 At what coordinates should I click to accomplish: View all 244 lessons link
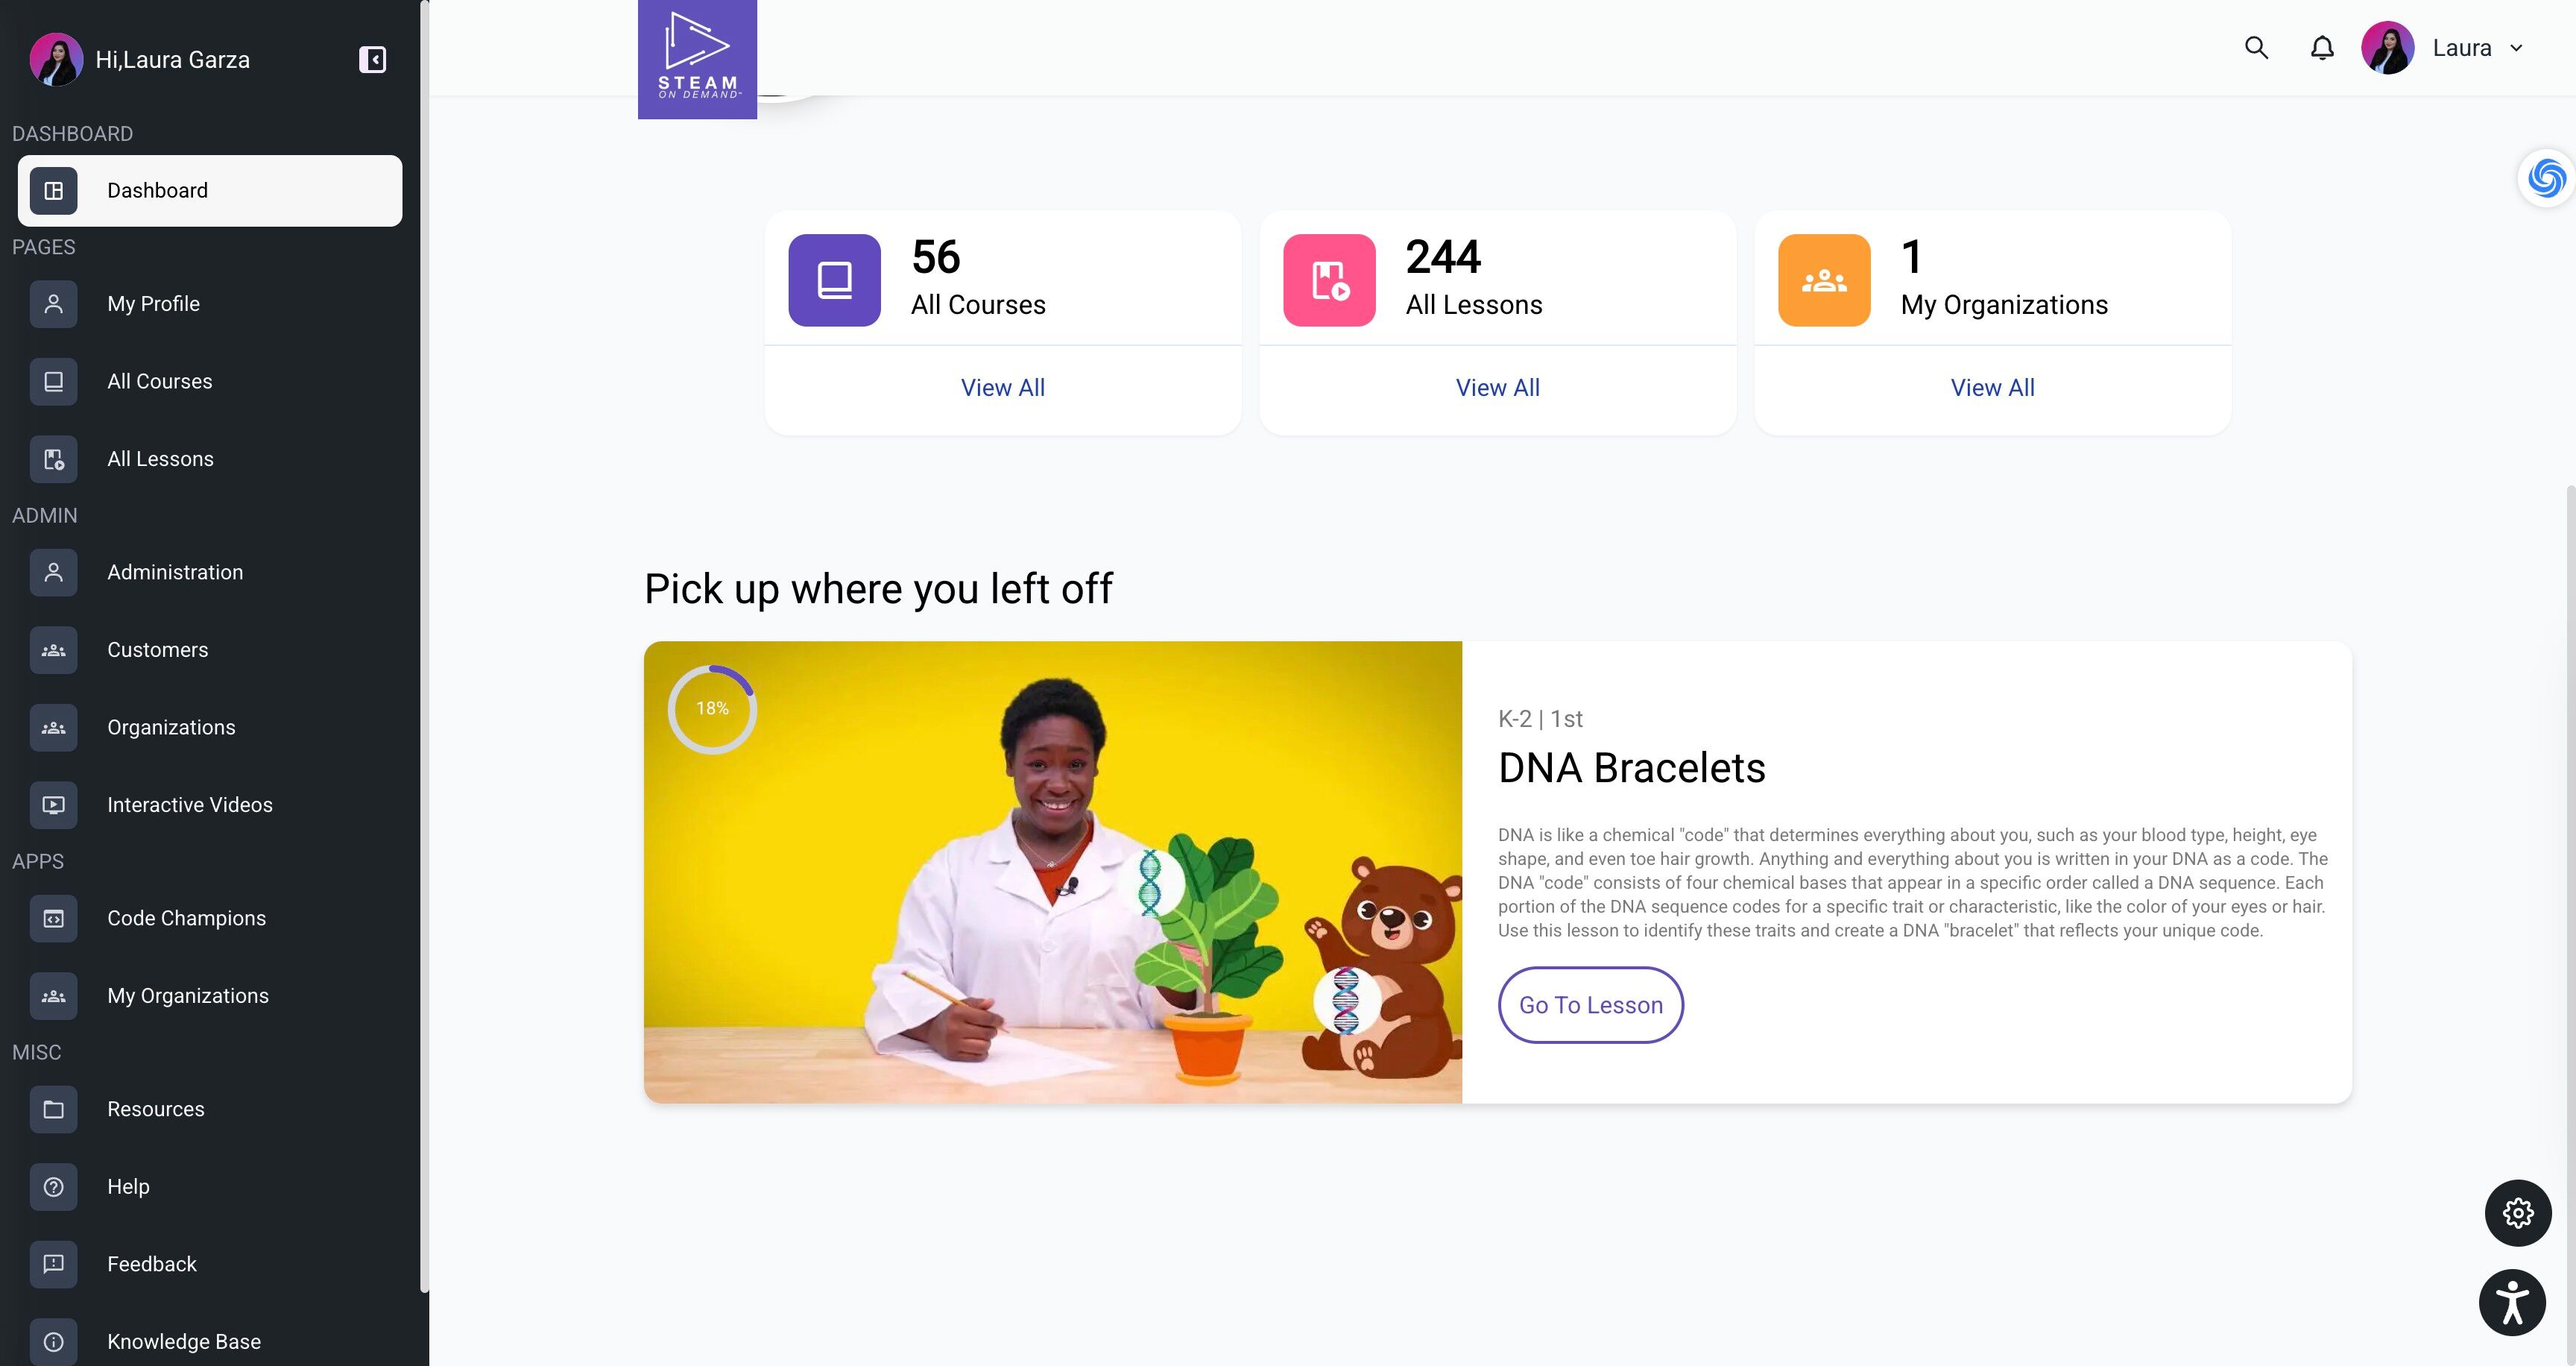click(x=1498, y=388)
